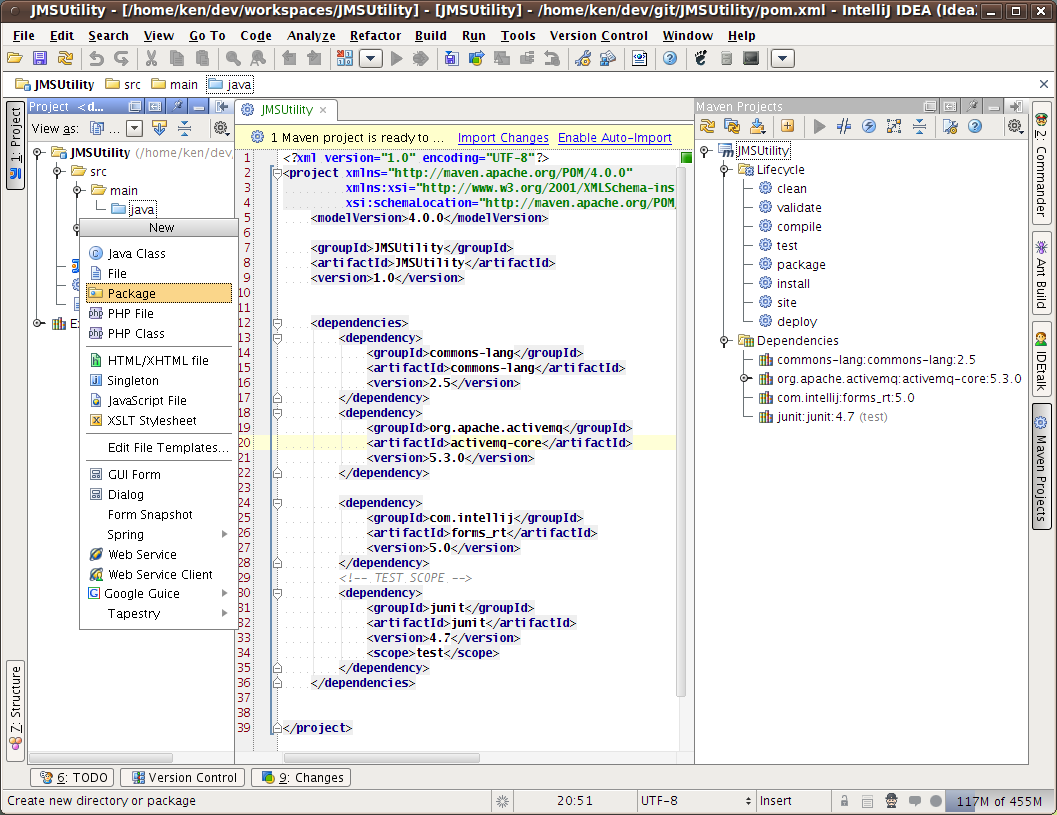Click the Redo arrow toolbar icon
The width and height of the screenshot is (1057, 815).
click(121, 59)
